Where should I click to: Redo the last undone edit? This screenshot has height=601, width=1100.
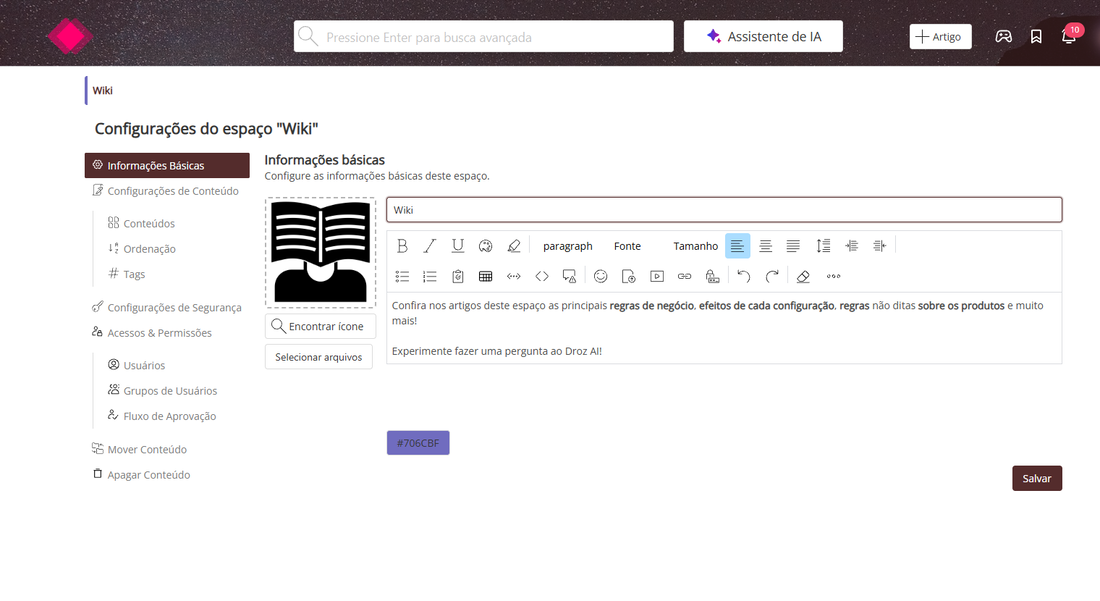772,276
